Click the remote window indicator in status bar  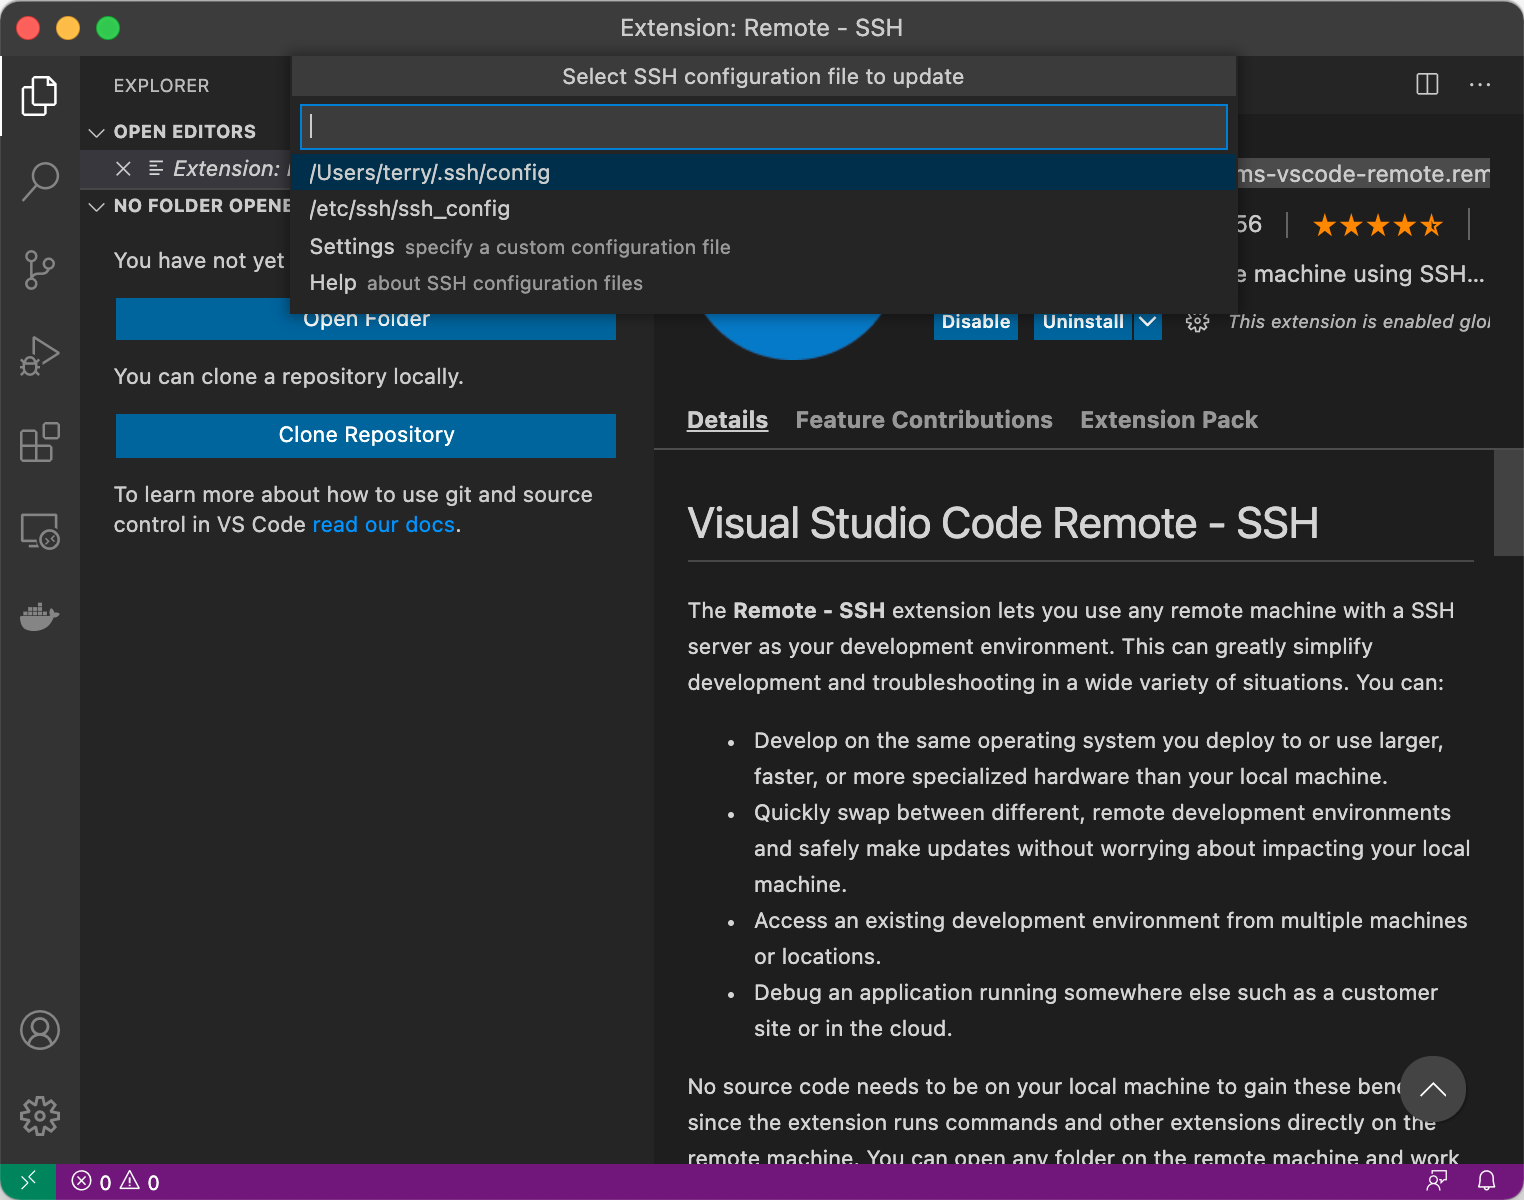[28, 1181]
